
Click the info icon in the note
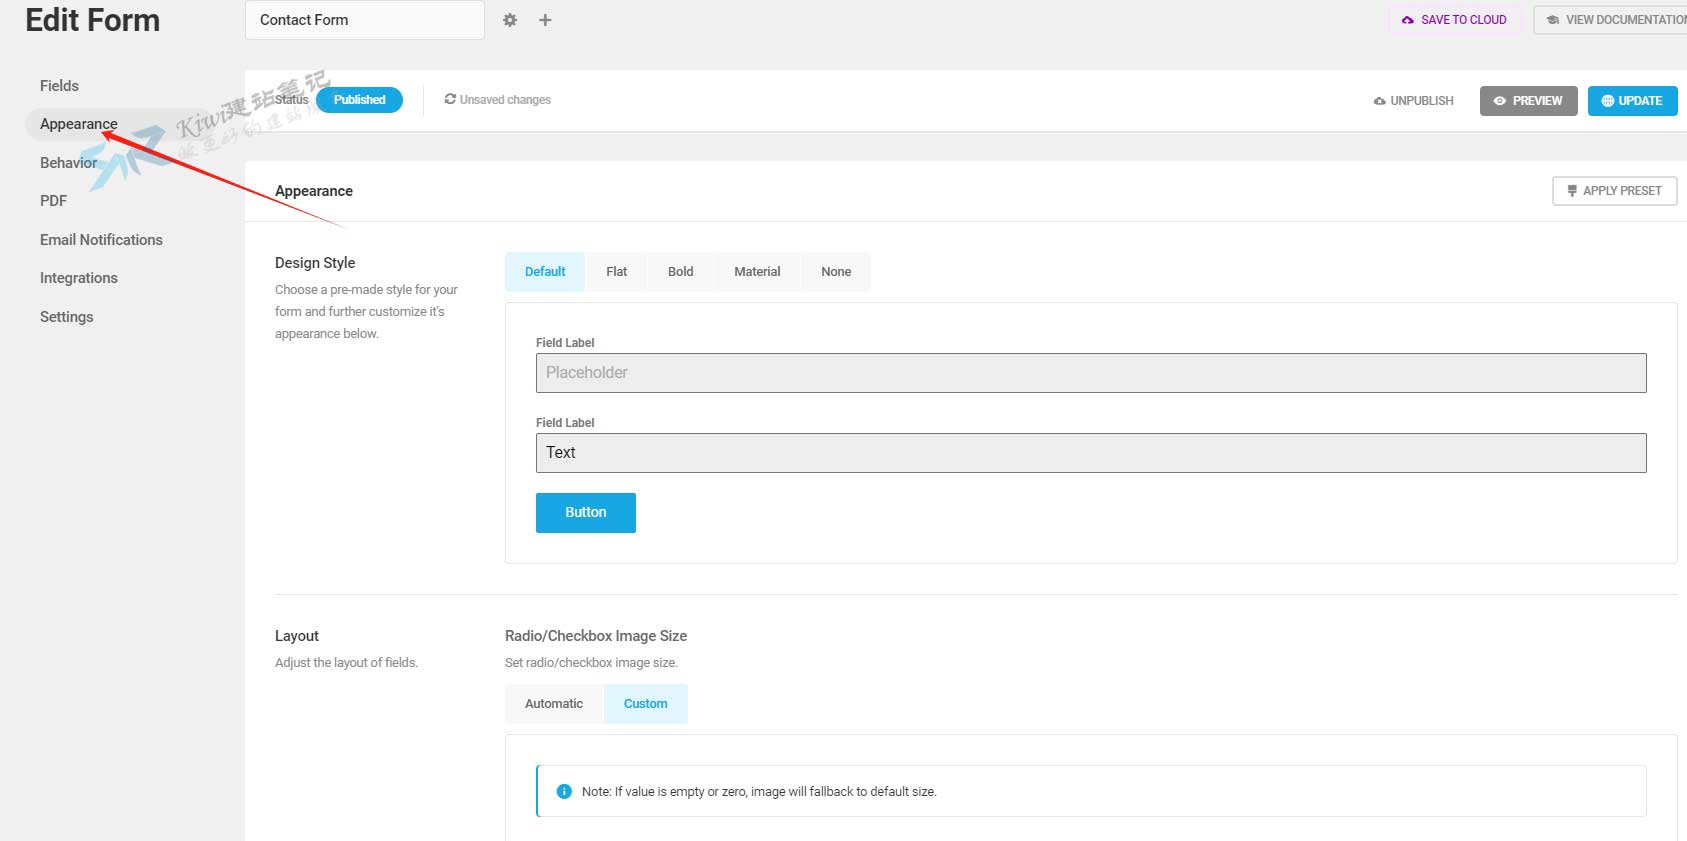(564, 791)
